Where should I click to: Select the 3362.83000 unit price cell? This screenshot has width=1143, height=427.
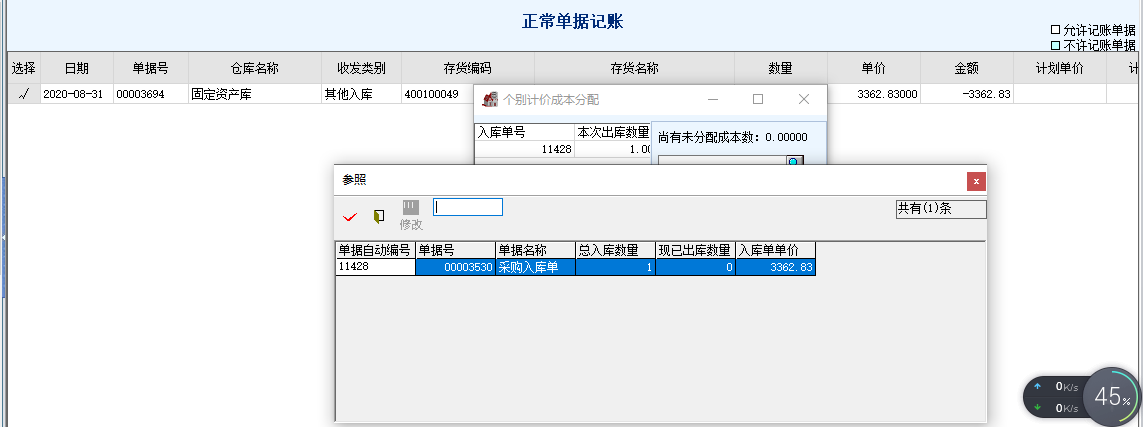coord(873,94)
